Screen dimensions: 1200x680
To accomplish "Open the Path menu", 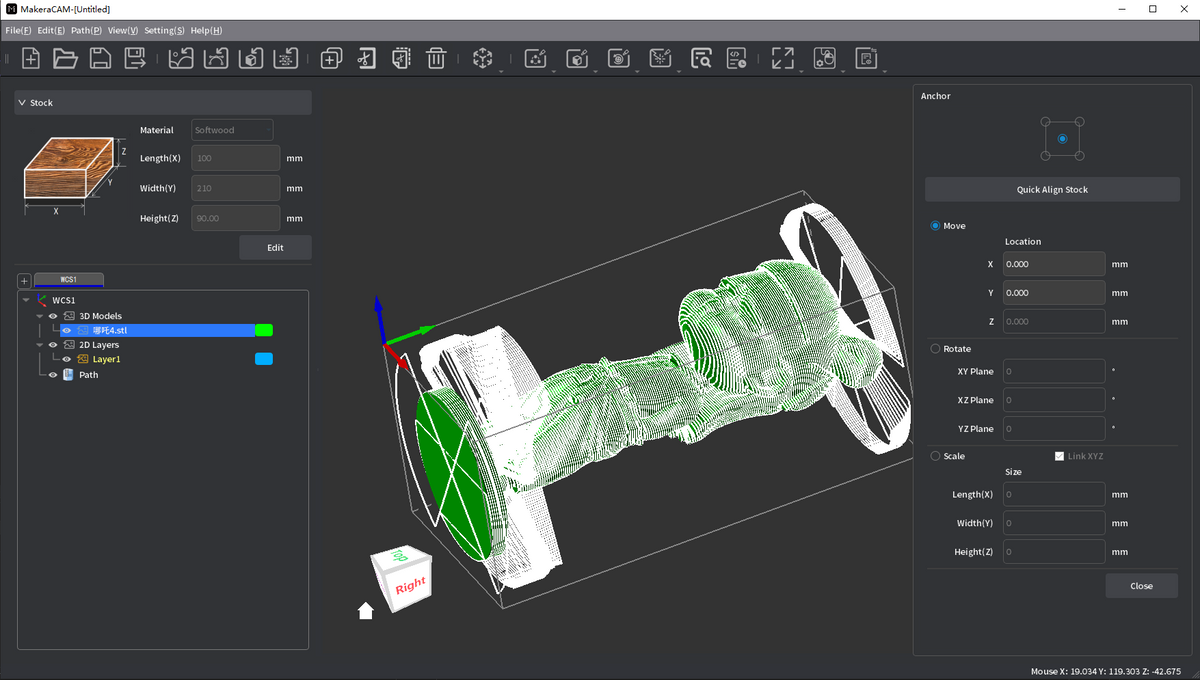I will tap(85, 30).
